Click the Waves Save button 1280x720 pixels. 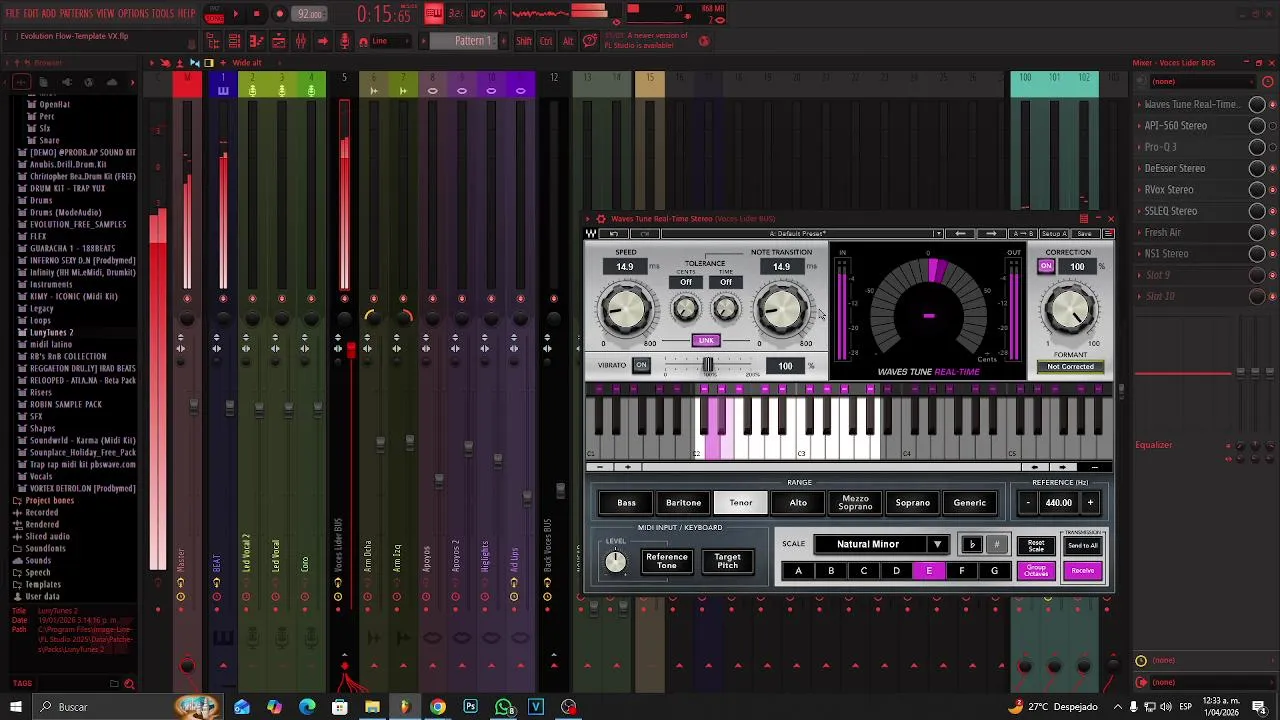pos(1084,233)
